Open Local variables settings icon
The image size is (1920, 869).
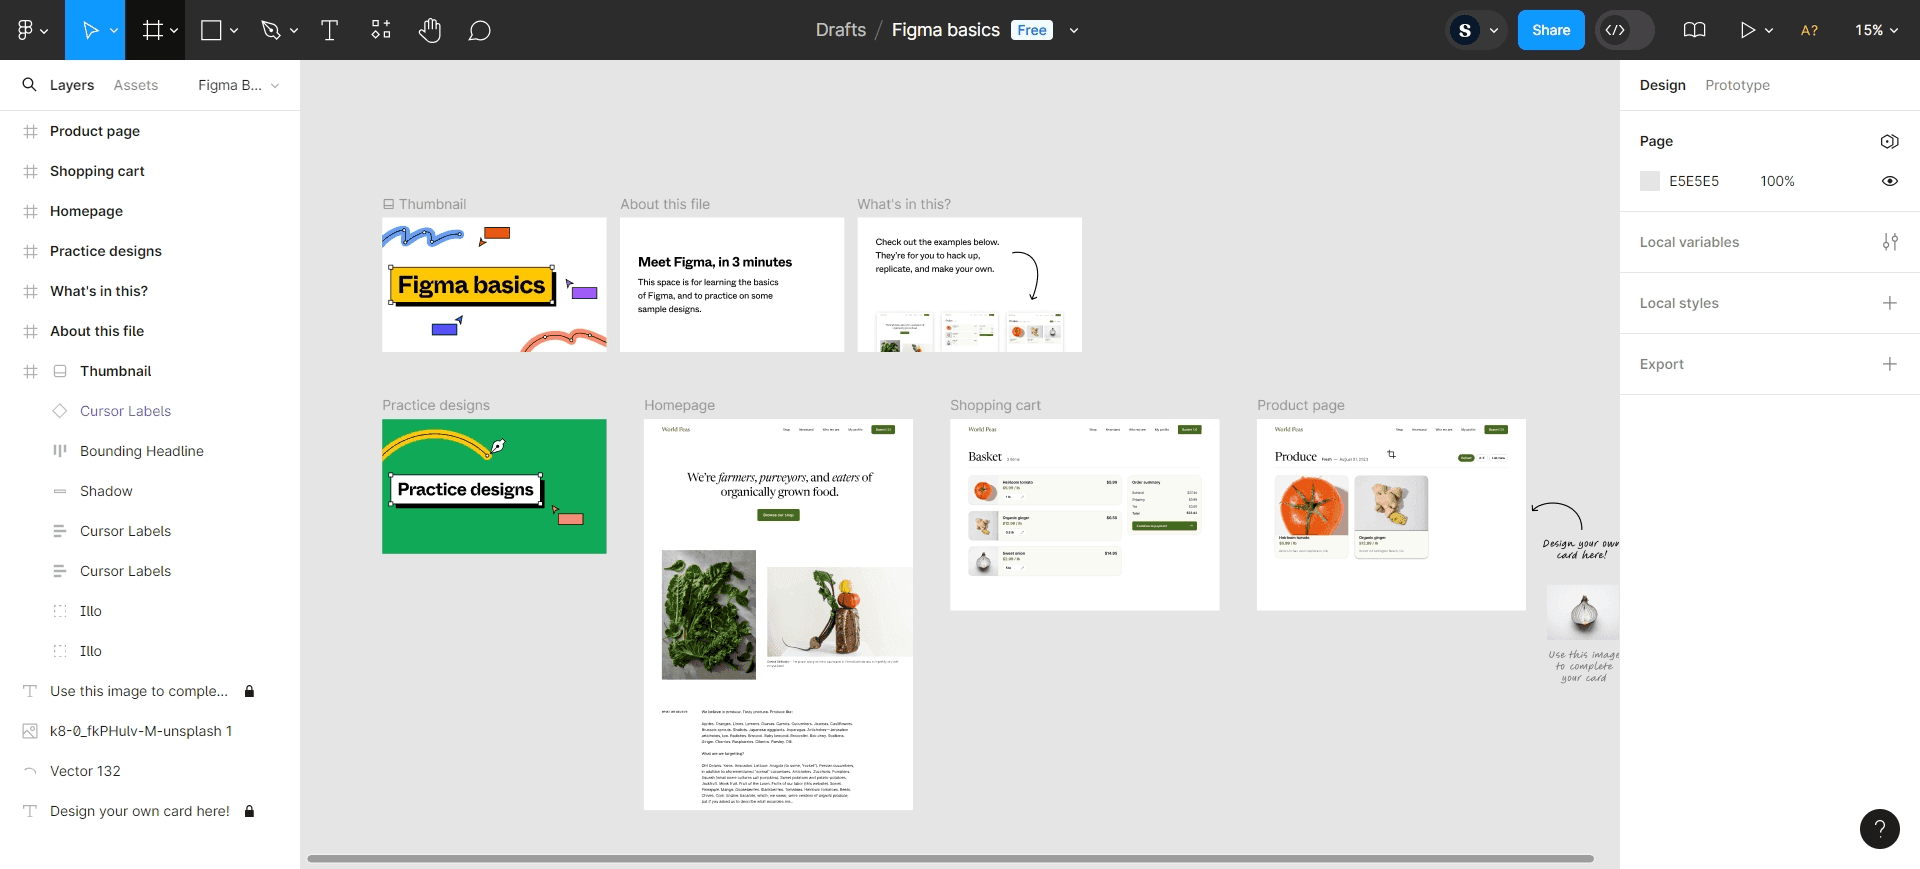click(1889, 242)
